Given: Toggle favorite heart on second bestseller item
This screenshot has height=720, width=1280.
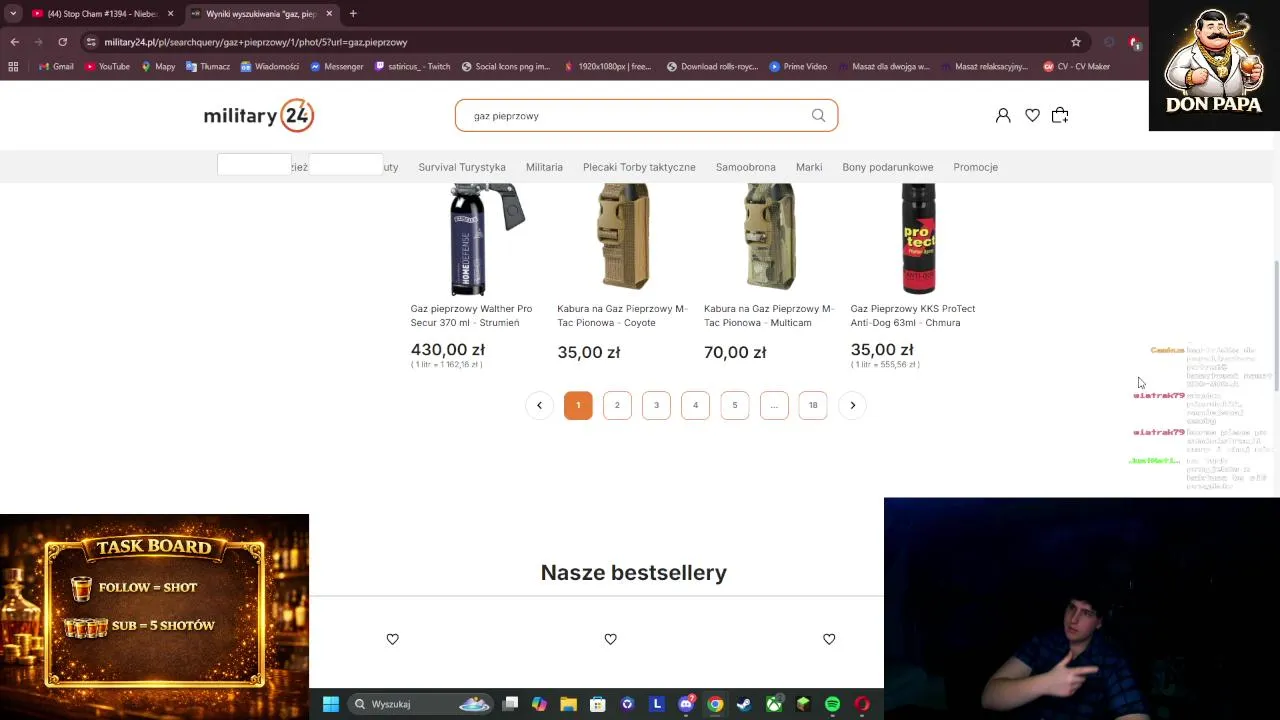Looking at the screenshot, I should [610, 639].
